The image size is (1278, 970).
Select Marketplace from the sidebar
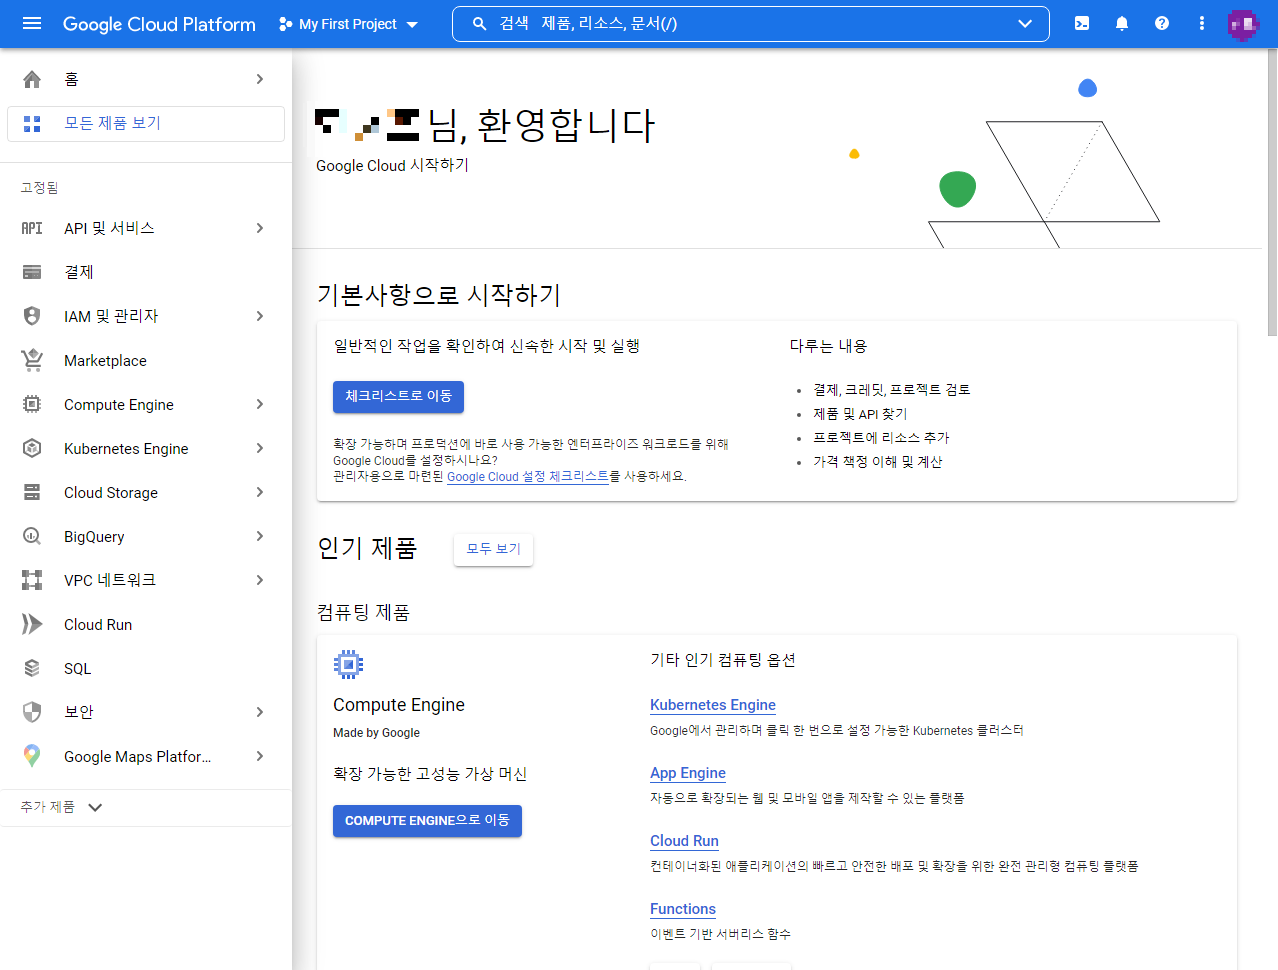104,360
